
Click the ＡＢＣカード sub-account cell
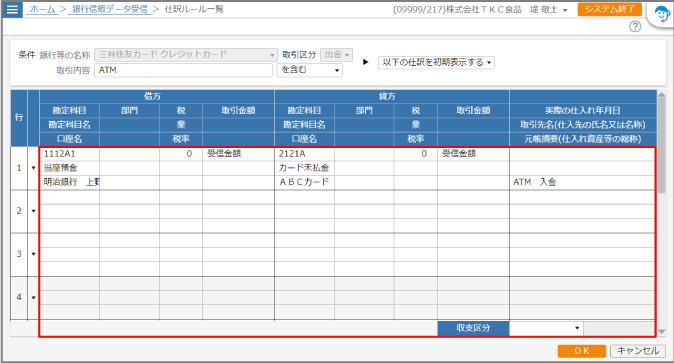click(x=304, y=182)
